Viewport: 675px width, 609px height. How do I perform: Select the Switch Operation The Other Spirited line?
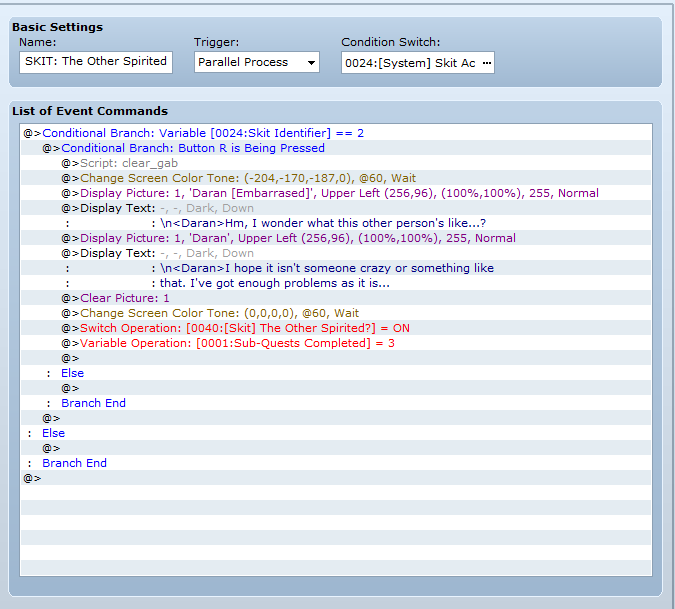pyautogui.click(x=245, y=328)
